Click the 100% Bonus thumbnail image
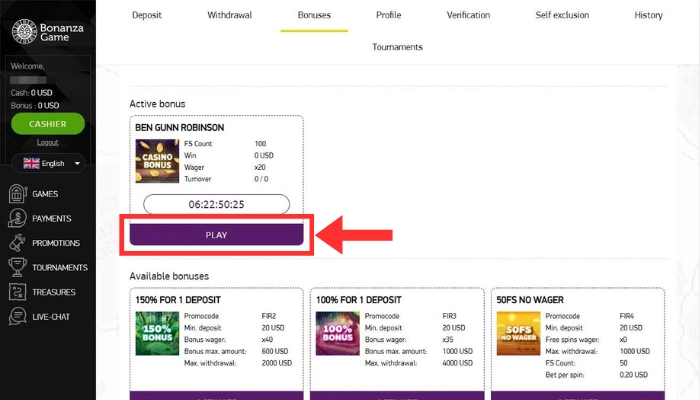This screenshot has width=700, height=400. (x=338, y=333)
